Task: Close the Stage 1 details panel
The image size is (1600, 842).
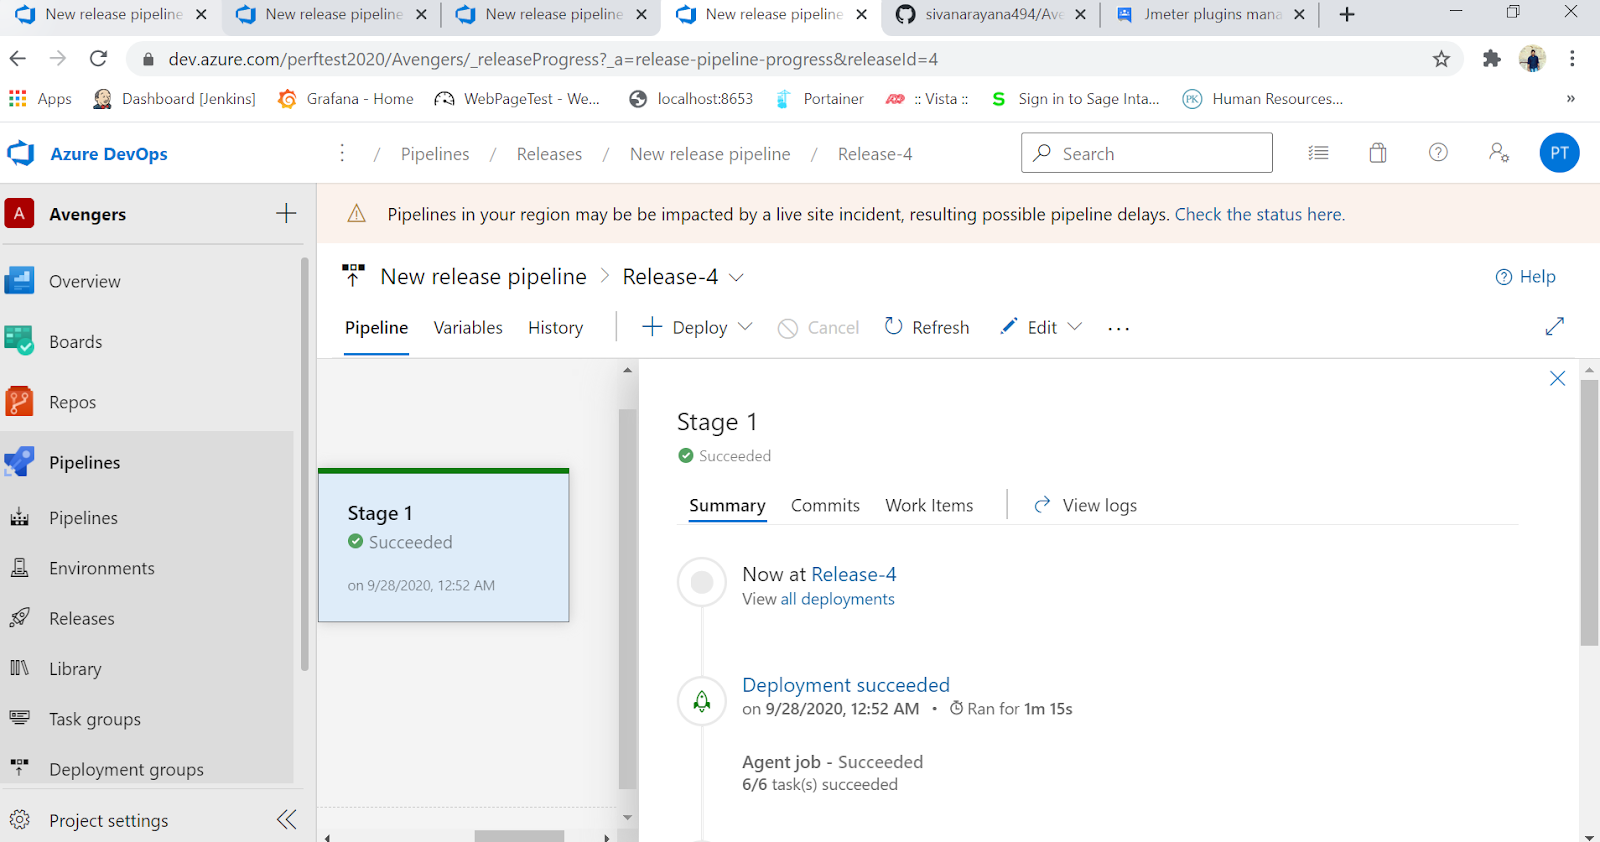Action: pyautogui.click(x=1557, y=378)
